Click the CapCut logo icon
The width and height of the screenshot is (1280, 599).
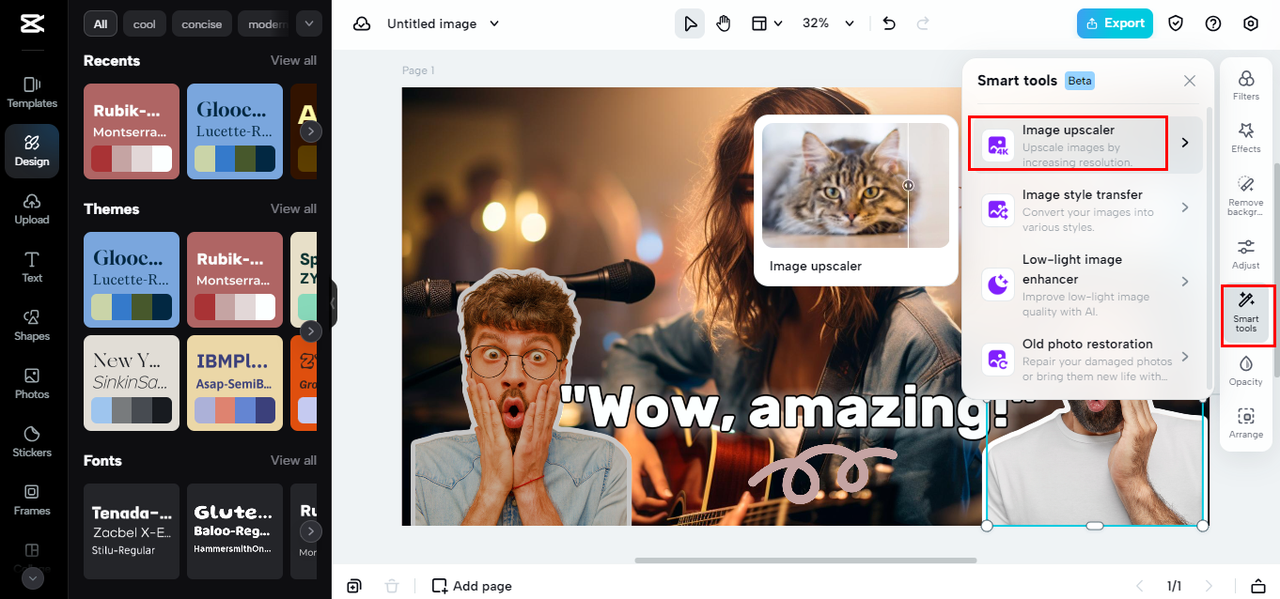32,24
